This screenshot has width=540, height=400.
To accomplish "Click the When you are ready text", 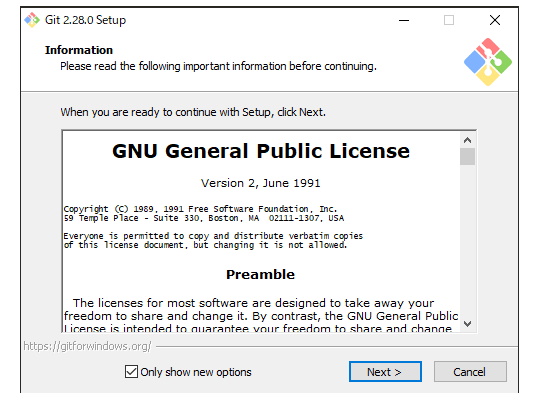I will coord(193,112).
